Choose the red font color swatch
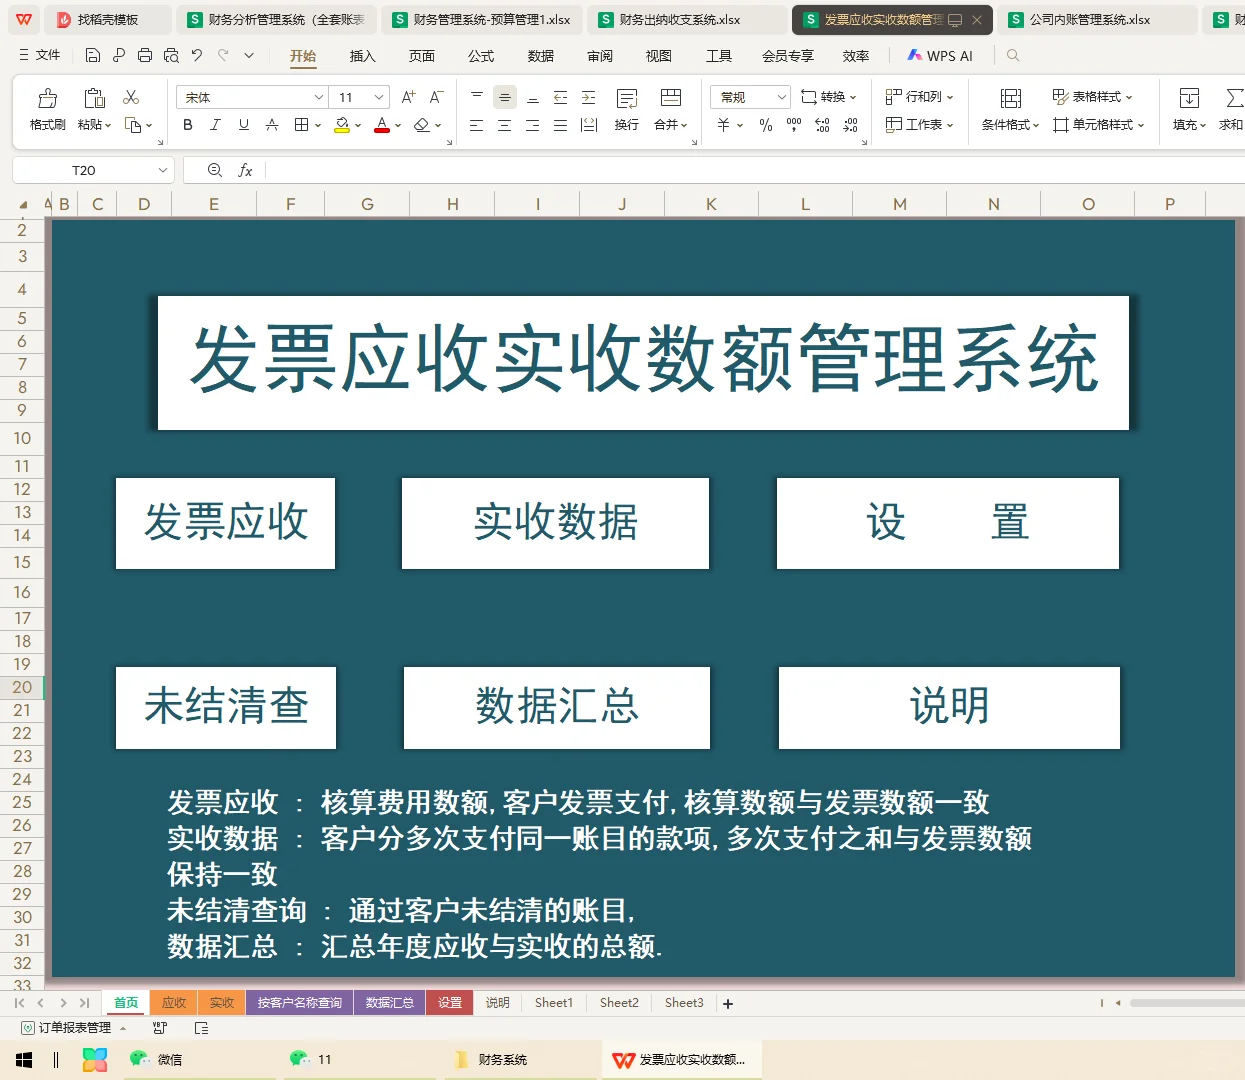 [x=381, y=125]
